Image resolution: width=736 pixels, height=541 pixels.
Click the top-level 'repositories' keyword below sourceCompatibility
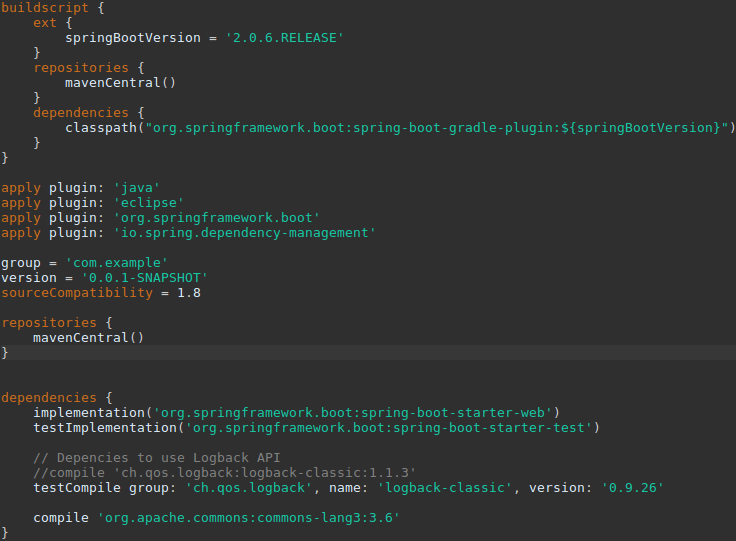pos(49,323)
